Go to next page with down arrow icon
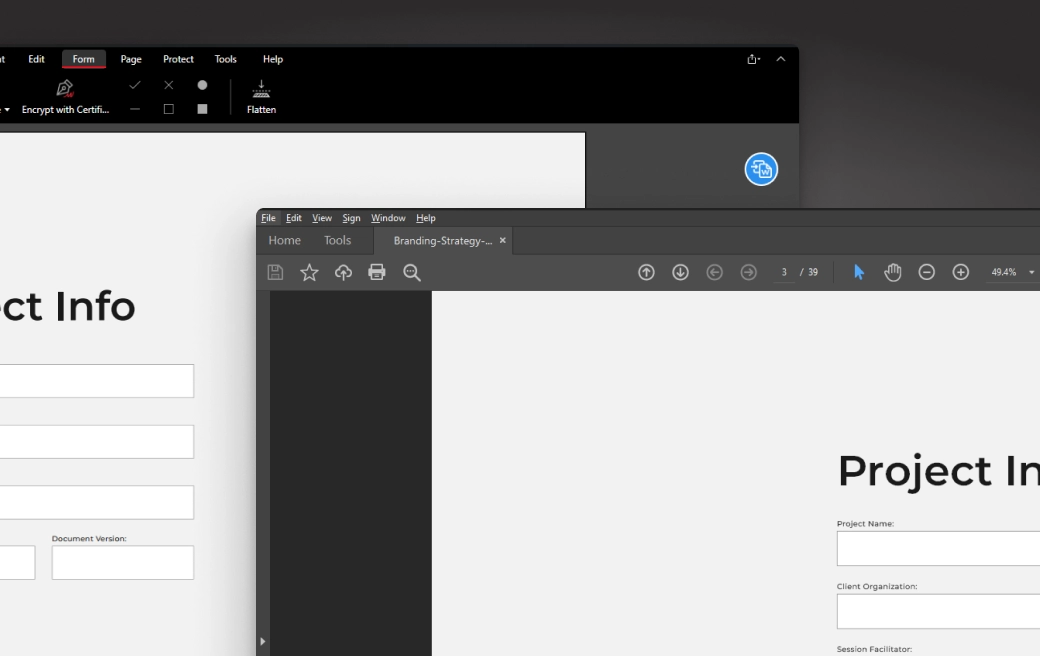 click(x=680, y=272)
